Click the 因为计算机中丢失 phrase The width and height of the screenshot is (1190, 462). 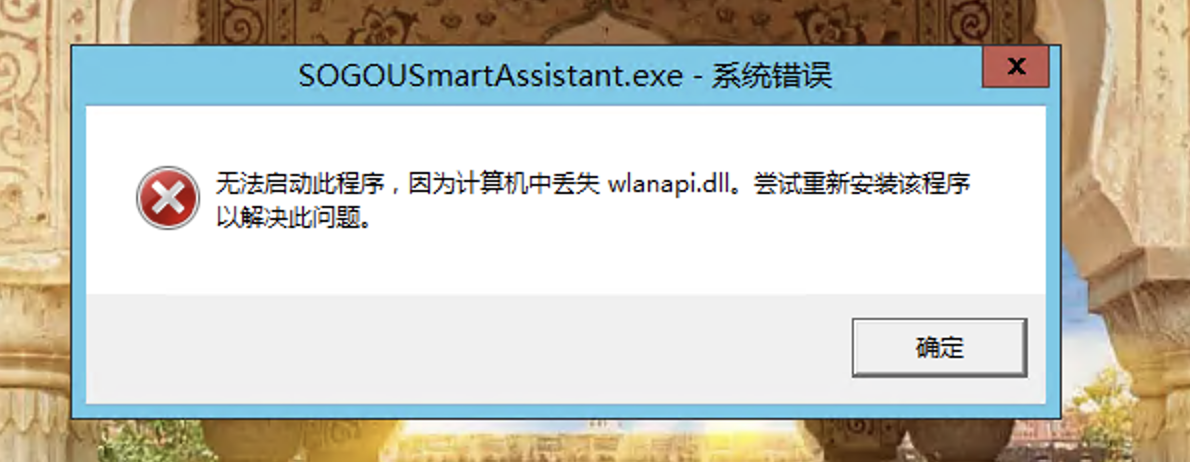pos(499,184)
